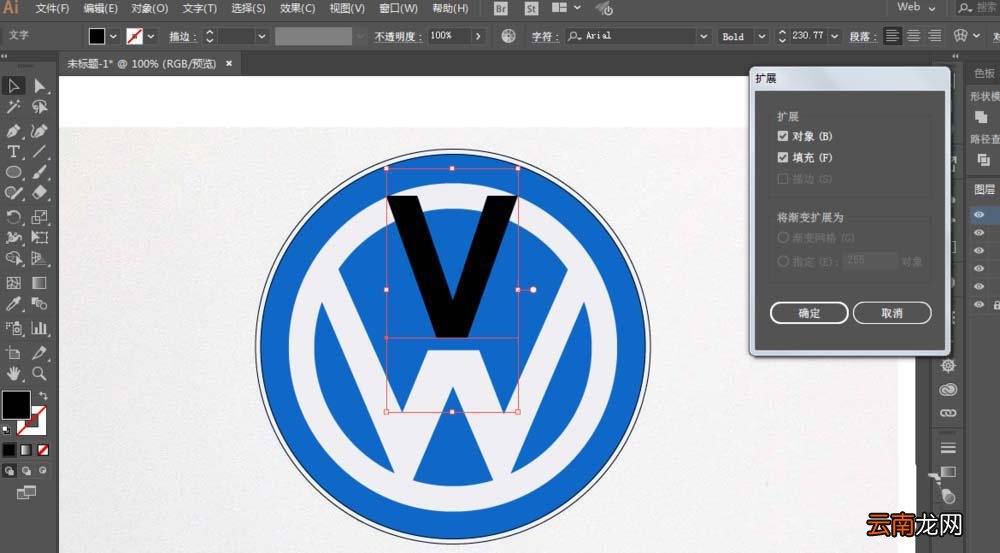Toggle eye icon of the locked layer

979,305
